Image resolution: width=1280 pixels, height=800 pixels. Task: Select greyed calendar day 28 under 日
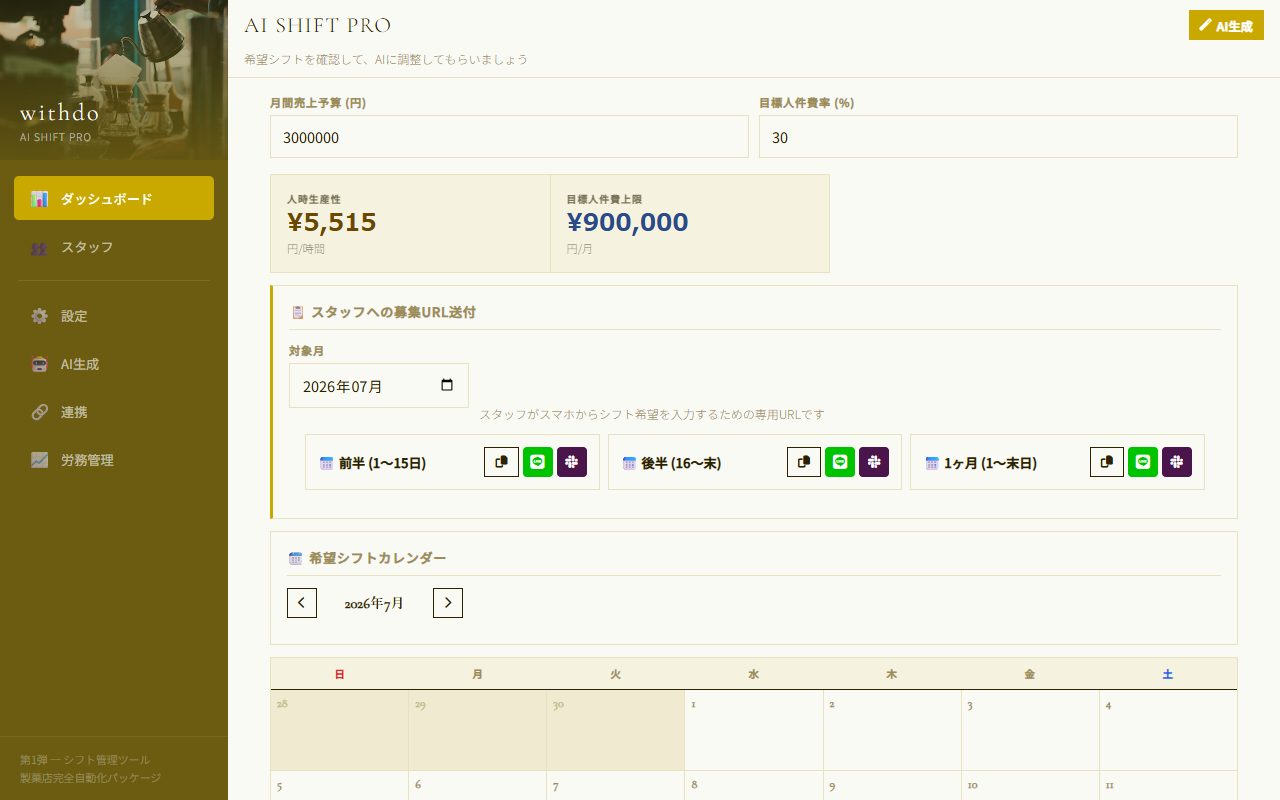pyautogui.click(x=339, y=730)
